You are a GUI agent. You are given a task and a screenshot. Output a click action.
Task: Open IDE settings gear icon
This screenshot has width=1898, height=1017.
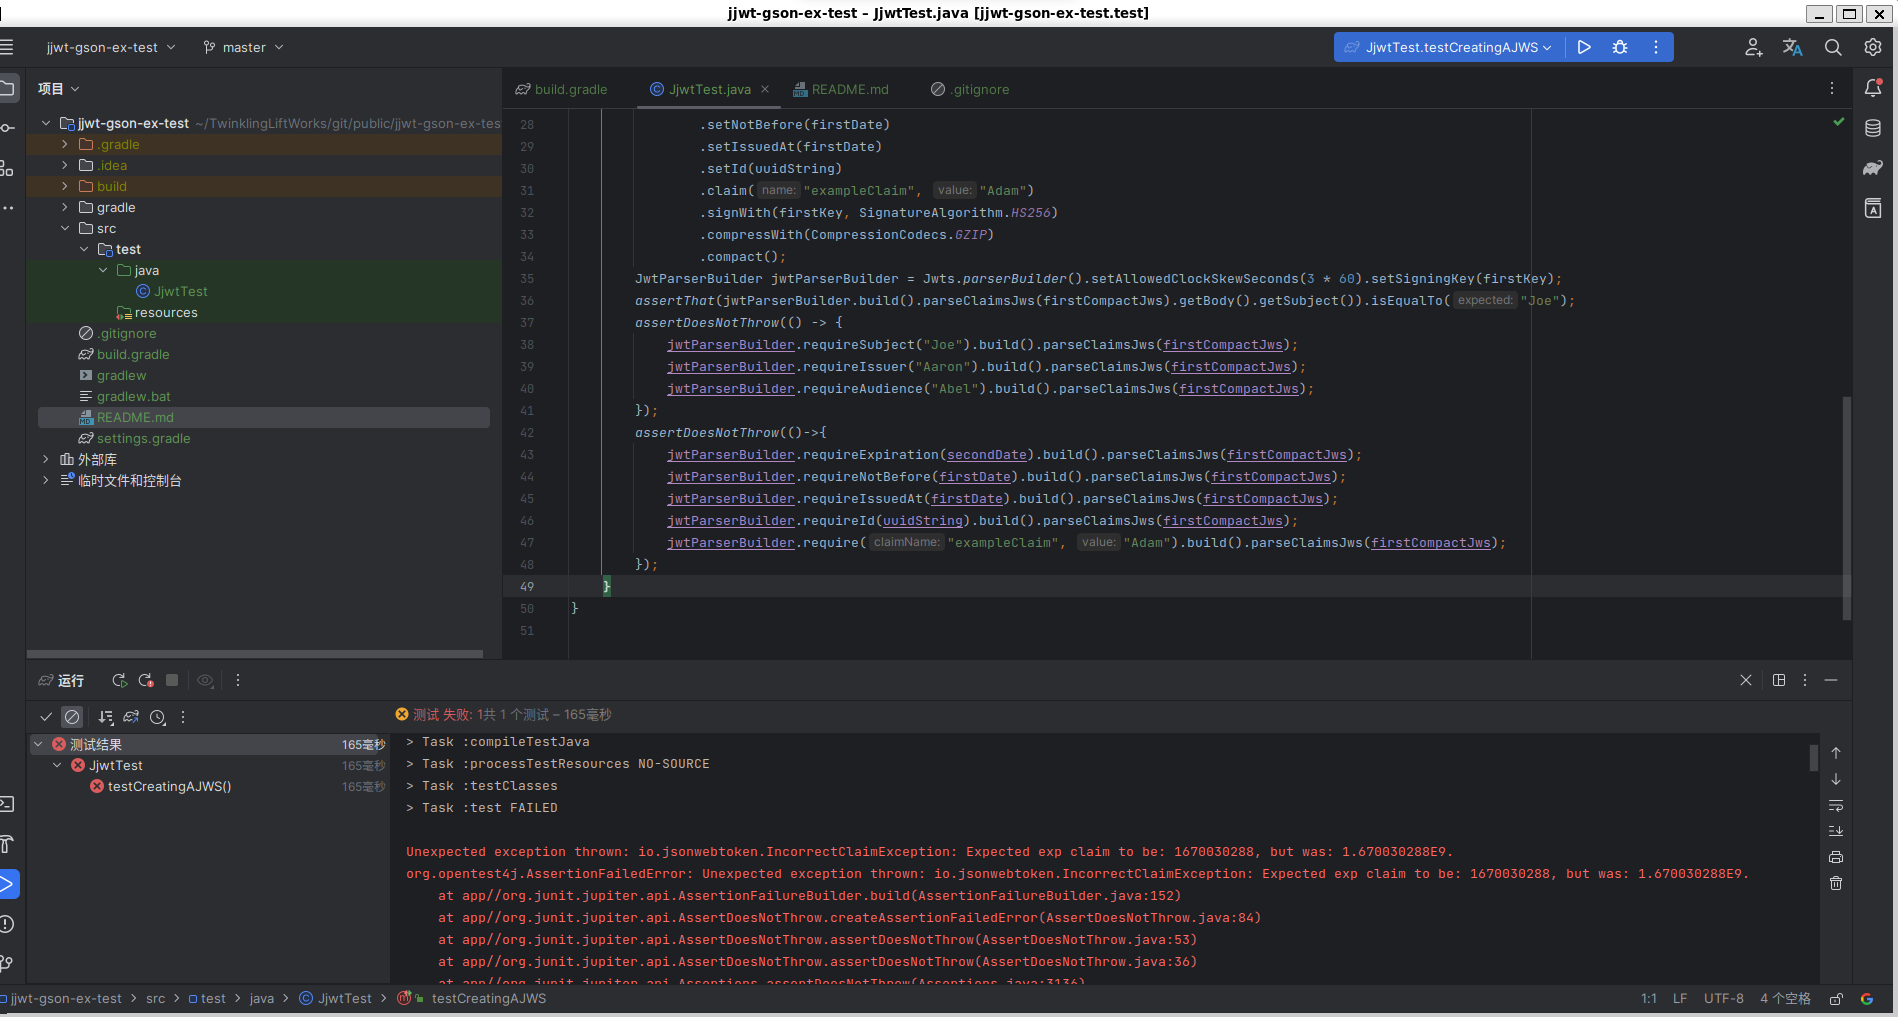(1873, 47)
